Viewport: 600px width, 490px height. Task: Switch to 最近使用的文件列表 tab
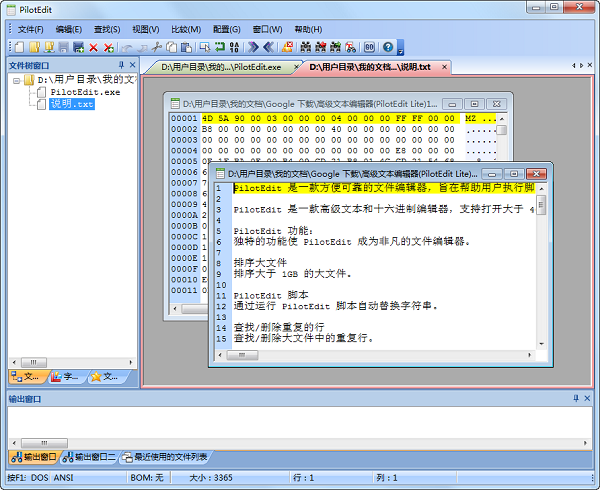pyautogui.click(x=165, y=457)
